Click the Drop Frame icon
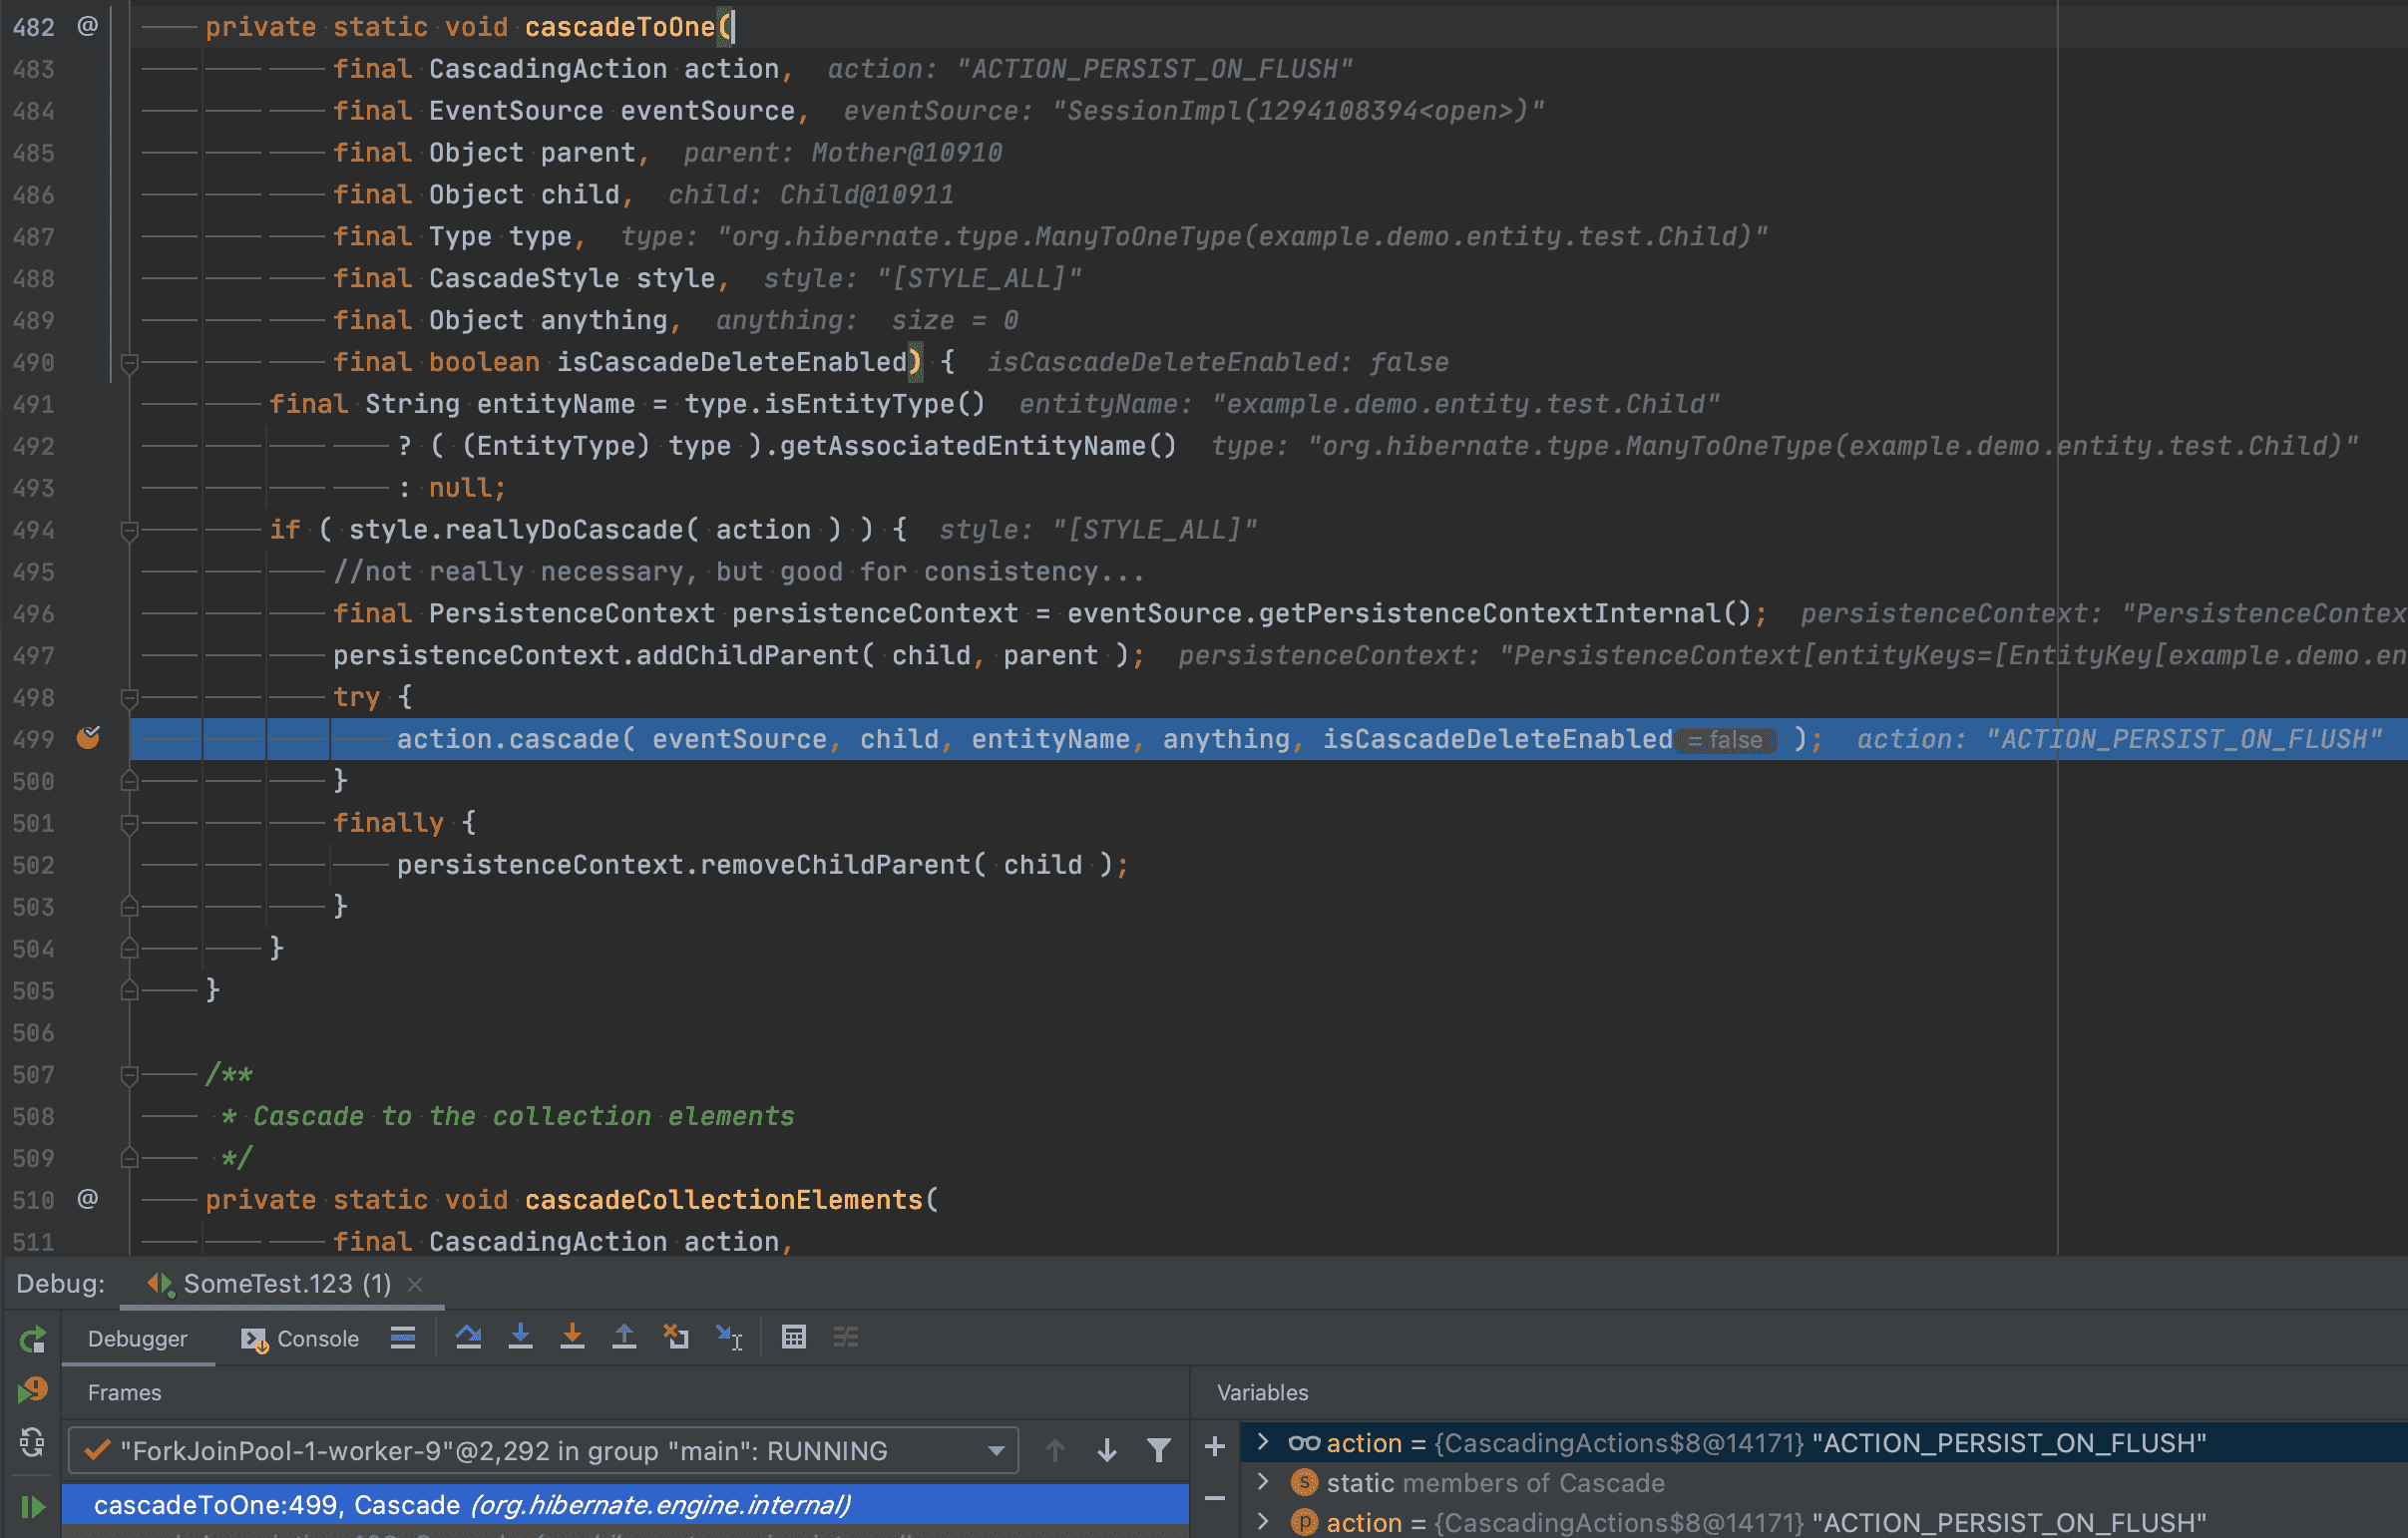This screenshot has height=1538, width=2408. [x=676, y=1337]
